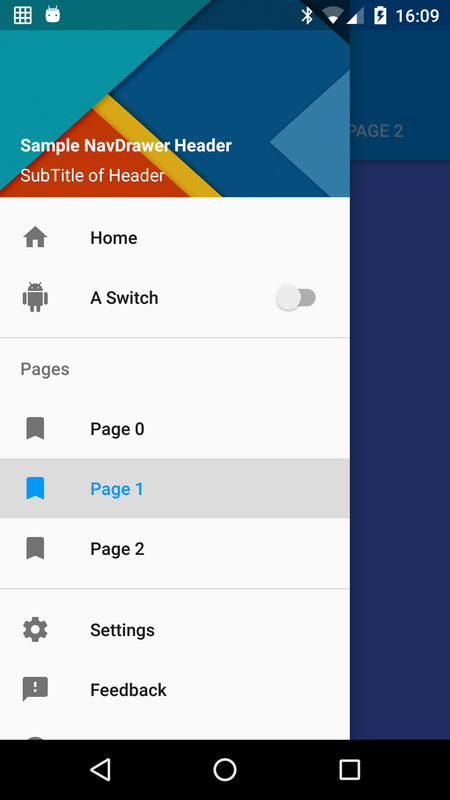Screen dimensions: 450x800
Task: Tap the Home house icon
Action: pos(35,238)
